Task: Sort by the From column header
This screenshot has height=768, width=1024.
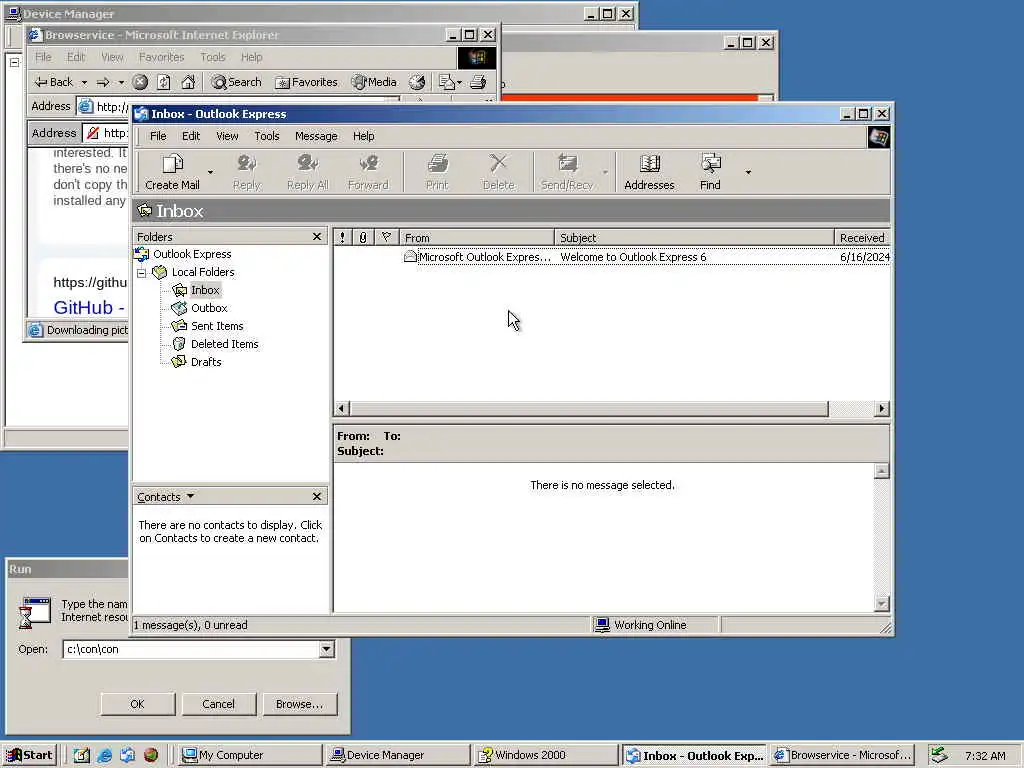Action: click(x=477, y=238)
